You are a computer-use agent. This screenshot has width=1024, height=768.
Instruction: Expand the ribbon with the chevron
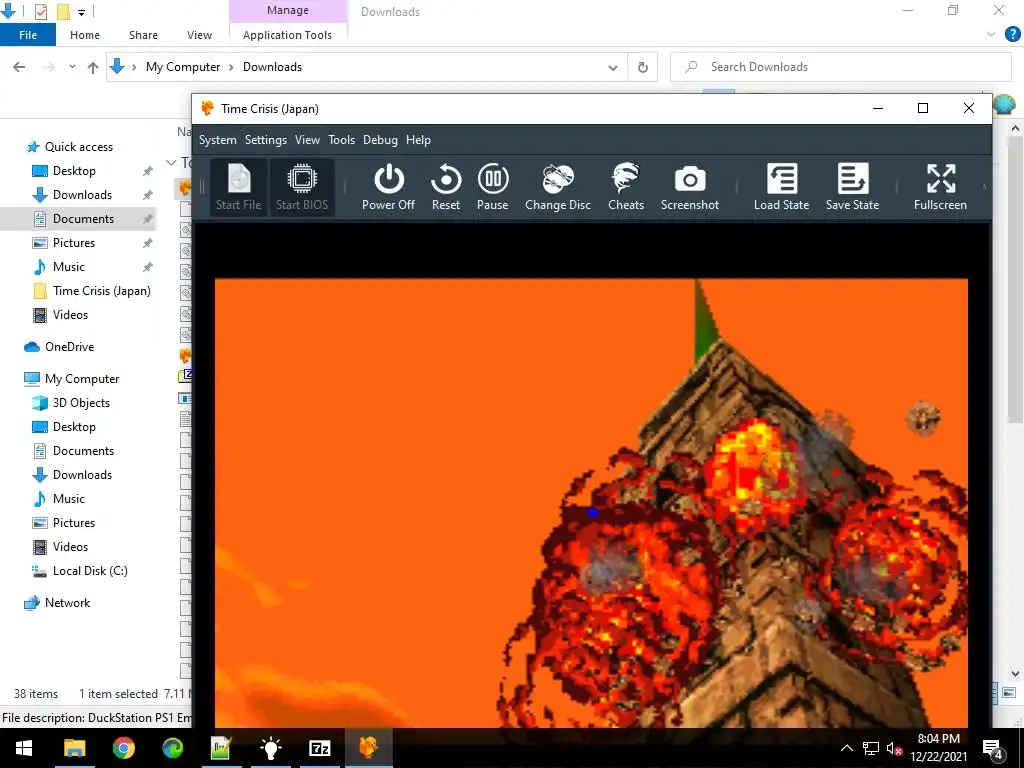click(x=991, y=35)
